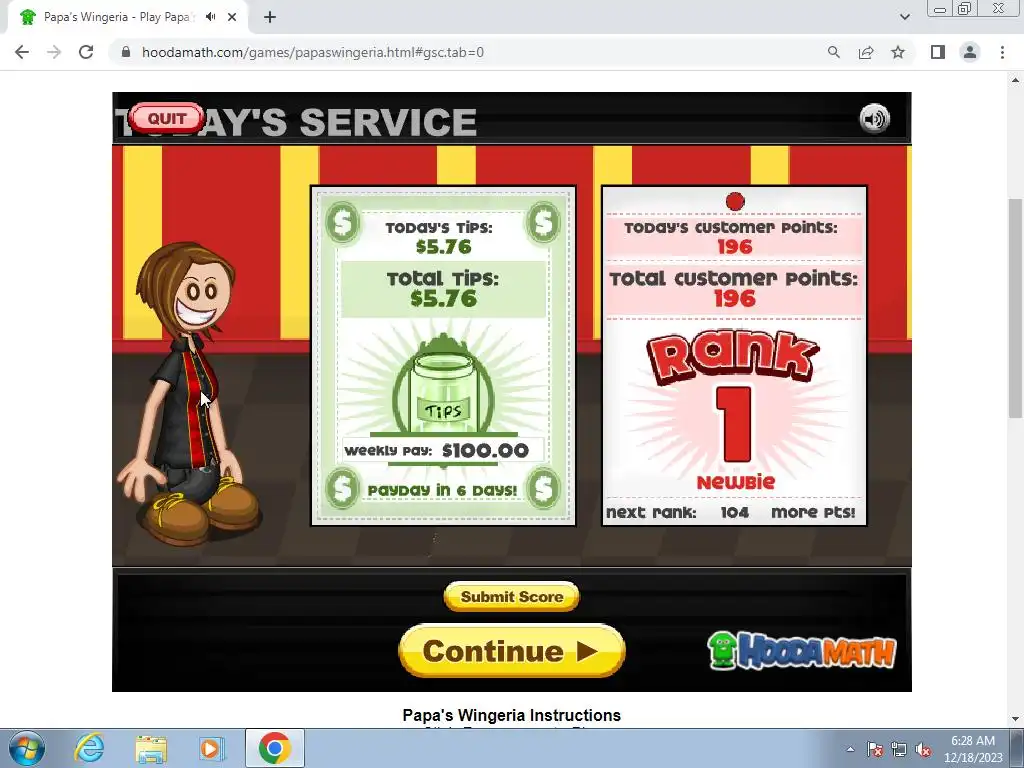Mute game sound with speaker icon

pos(874,118)
